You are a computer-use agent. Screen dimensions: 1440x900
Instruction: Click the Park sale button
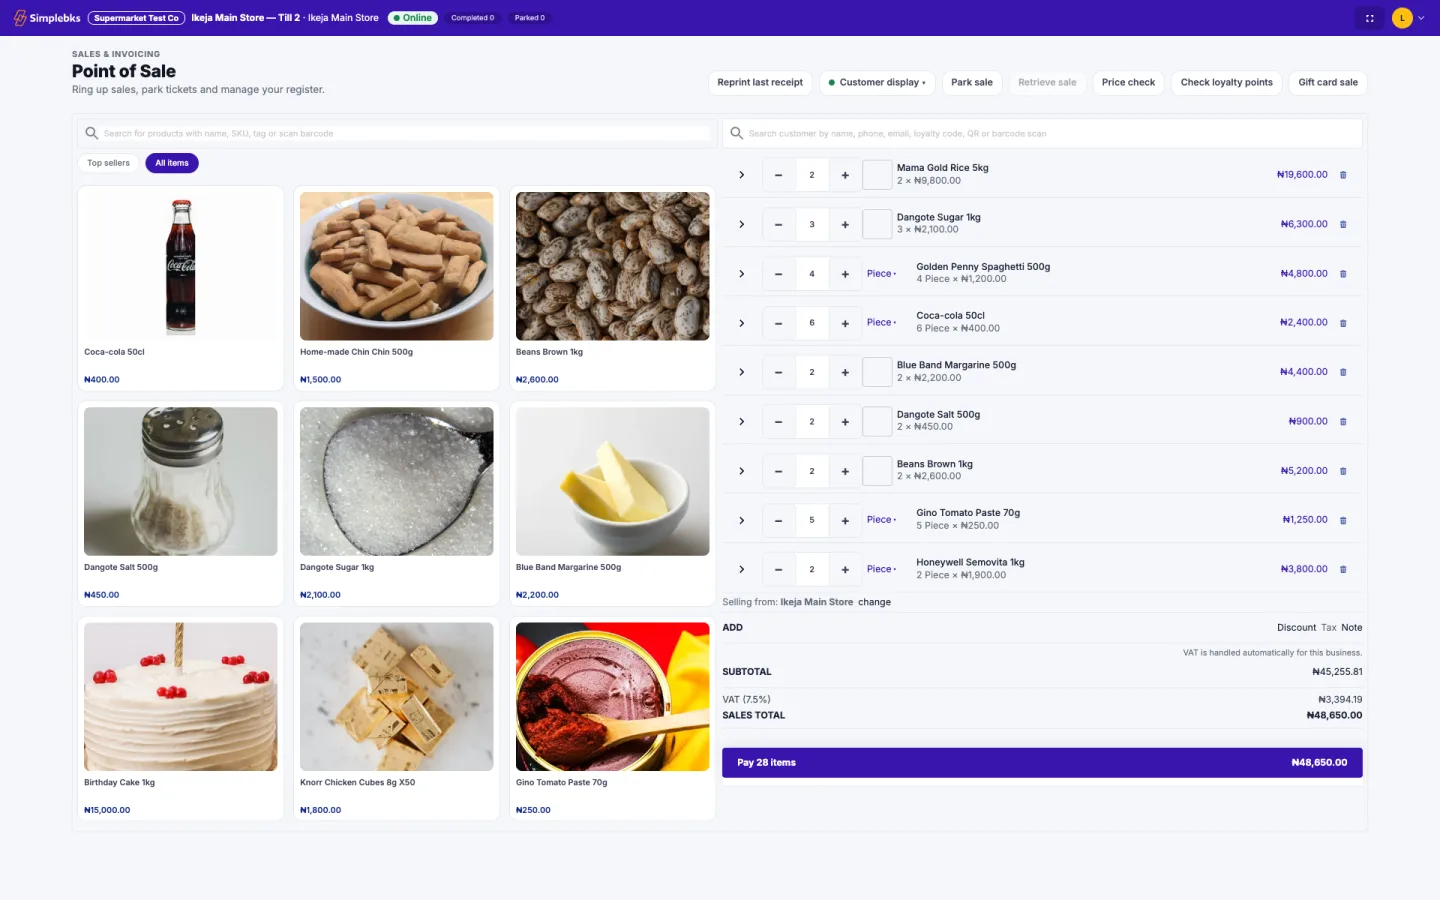[972, 83]
